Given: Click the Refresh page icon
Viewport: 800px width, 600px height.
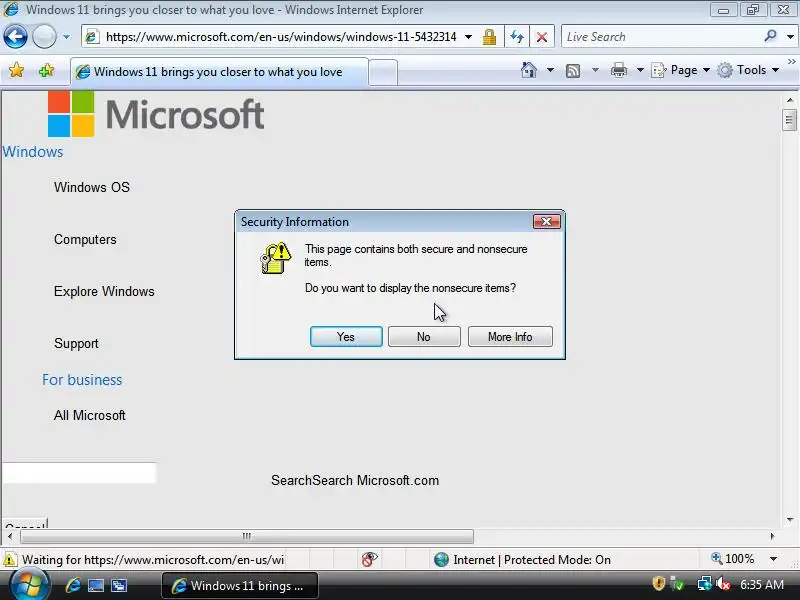Looking at the screenshot, I should (517, 37).
